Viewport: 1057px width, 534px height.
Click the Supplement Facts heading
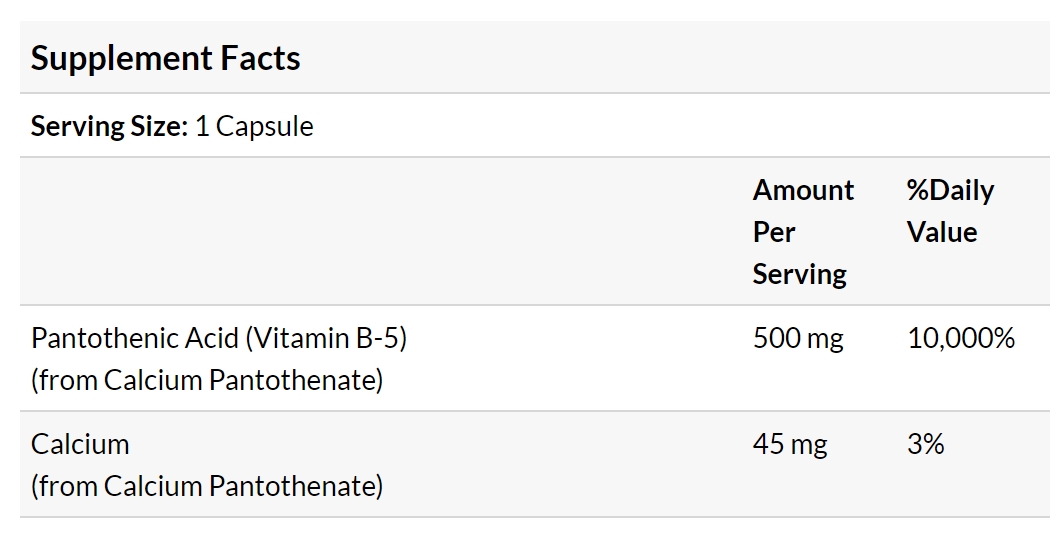165,59
